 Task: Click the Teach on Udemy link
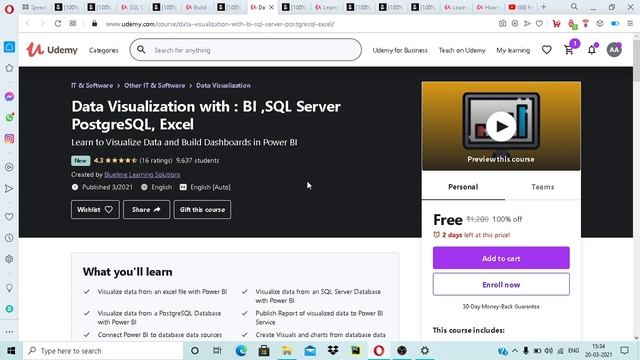coord(462,50)
